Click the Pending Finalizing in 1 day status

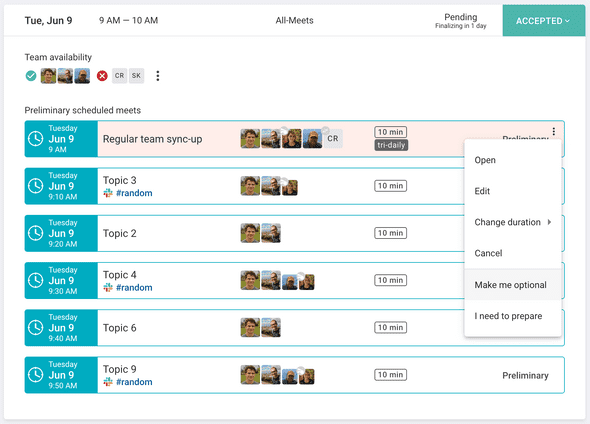click(x=461, y=21)
